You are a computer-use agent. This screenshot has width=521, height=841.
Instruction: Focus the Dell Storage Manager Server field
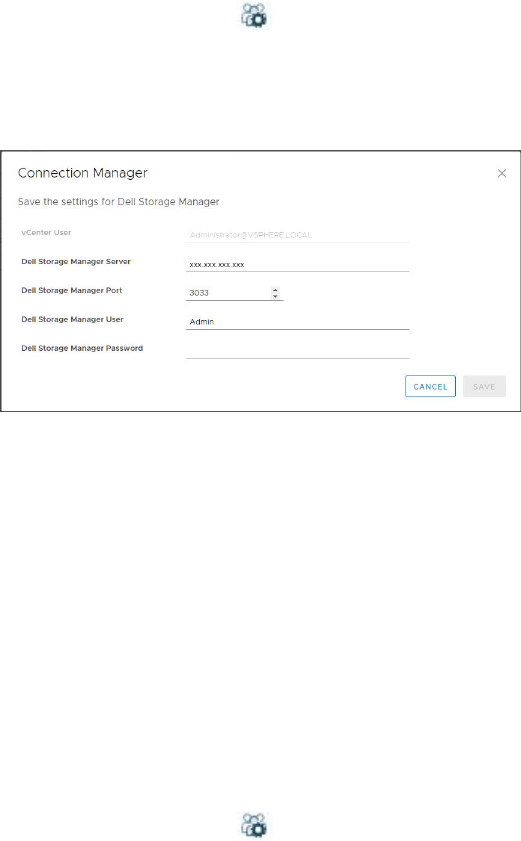point(297,264)
